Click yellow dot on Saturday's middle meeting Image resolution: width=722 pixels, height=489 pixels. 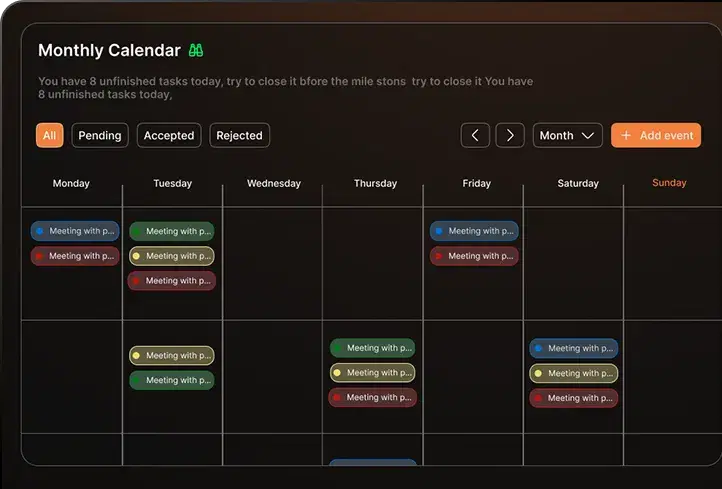[538, 373]
